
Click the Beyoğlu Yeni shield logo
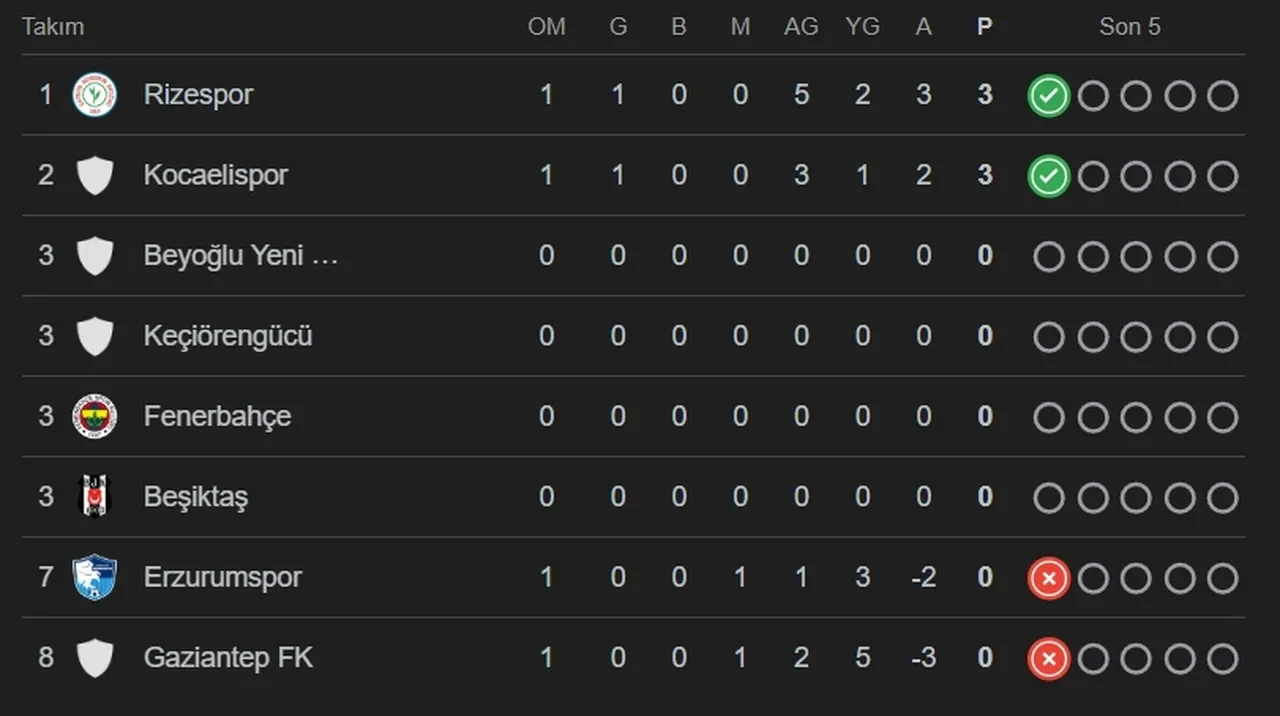pyautogui.click(x=95, y=256)
